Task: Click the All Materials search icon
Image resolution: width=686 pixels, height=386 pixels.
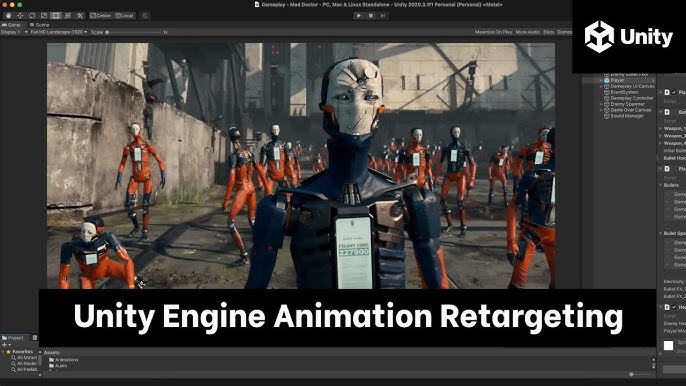Action: 14,358
